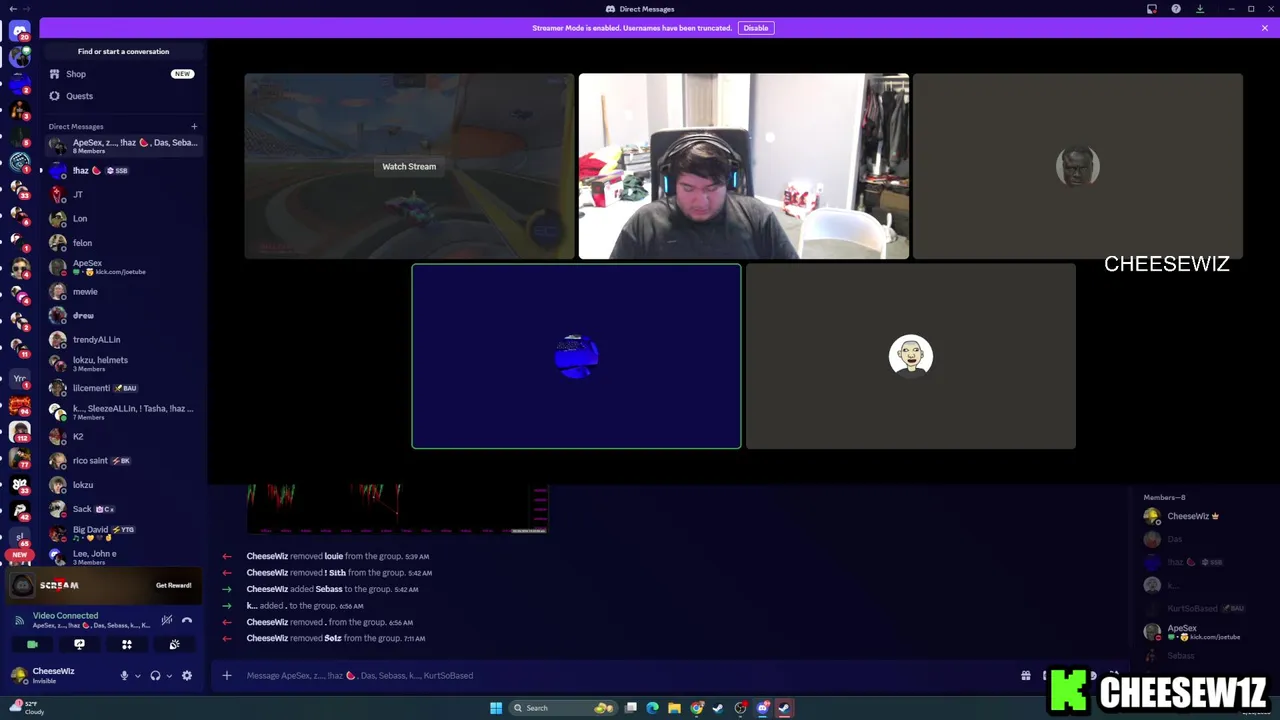Select the blue speaking participant tile
The height and width of the screenshot is (720, 1280).
(x=576, y=356)
